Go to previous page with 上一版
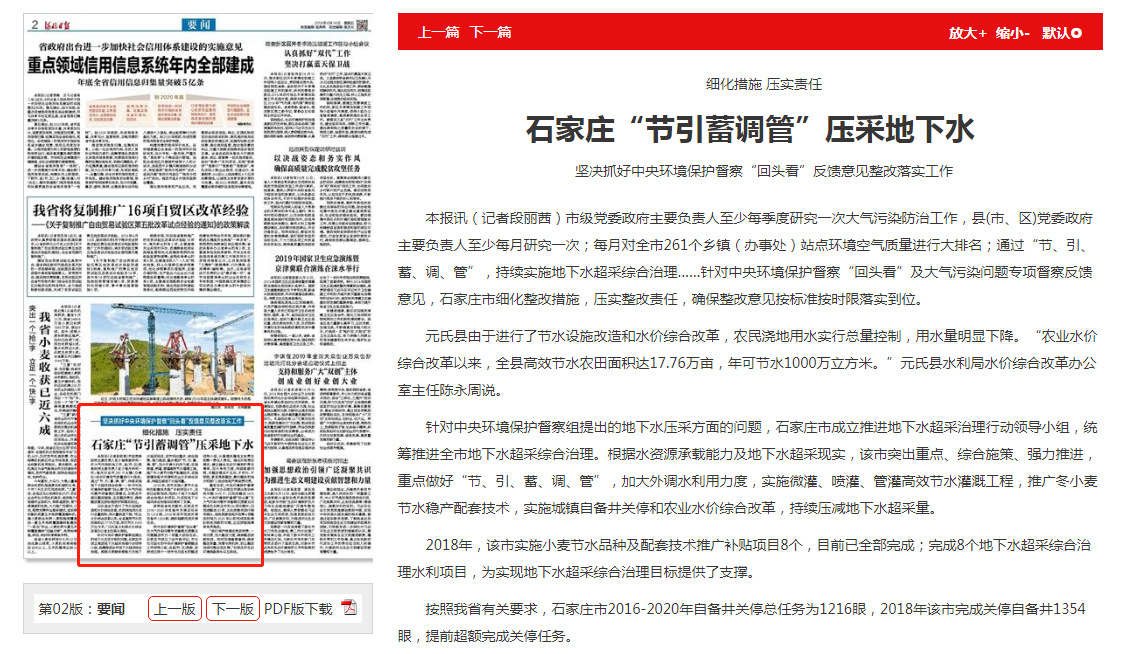 pos(175,608)
